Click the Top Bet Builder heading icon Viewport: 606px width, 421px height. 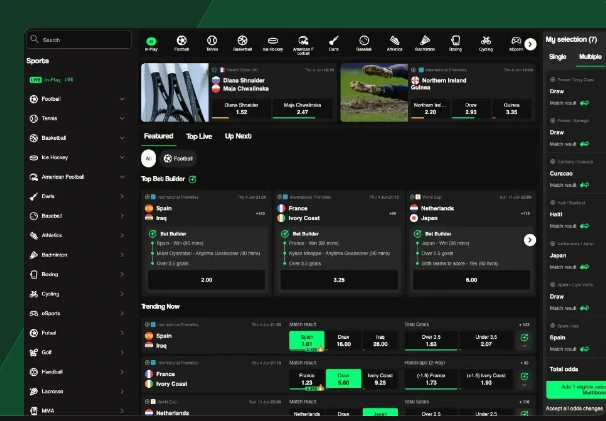pos(192,179)
